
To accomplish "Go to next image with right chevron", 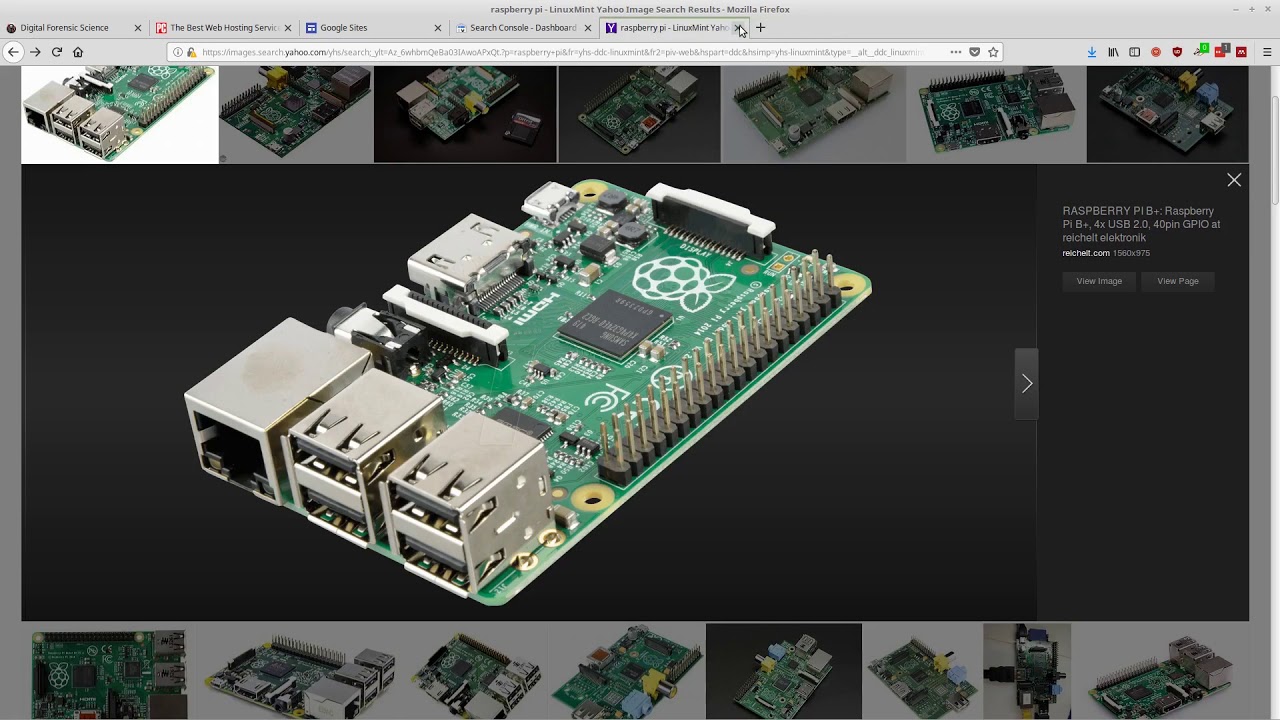I will pyautogui.click(x=1026, y=384).
